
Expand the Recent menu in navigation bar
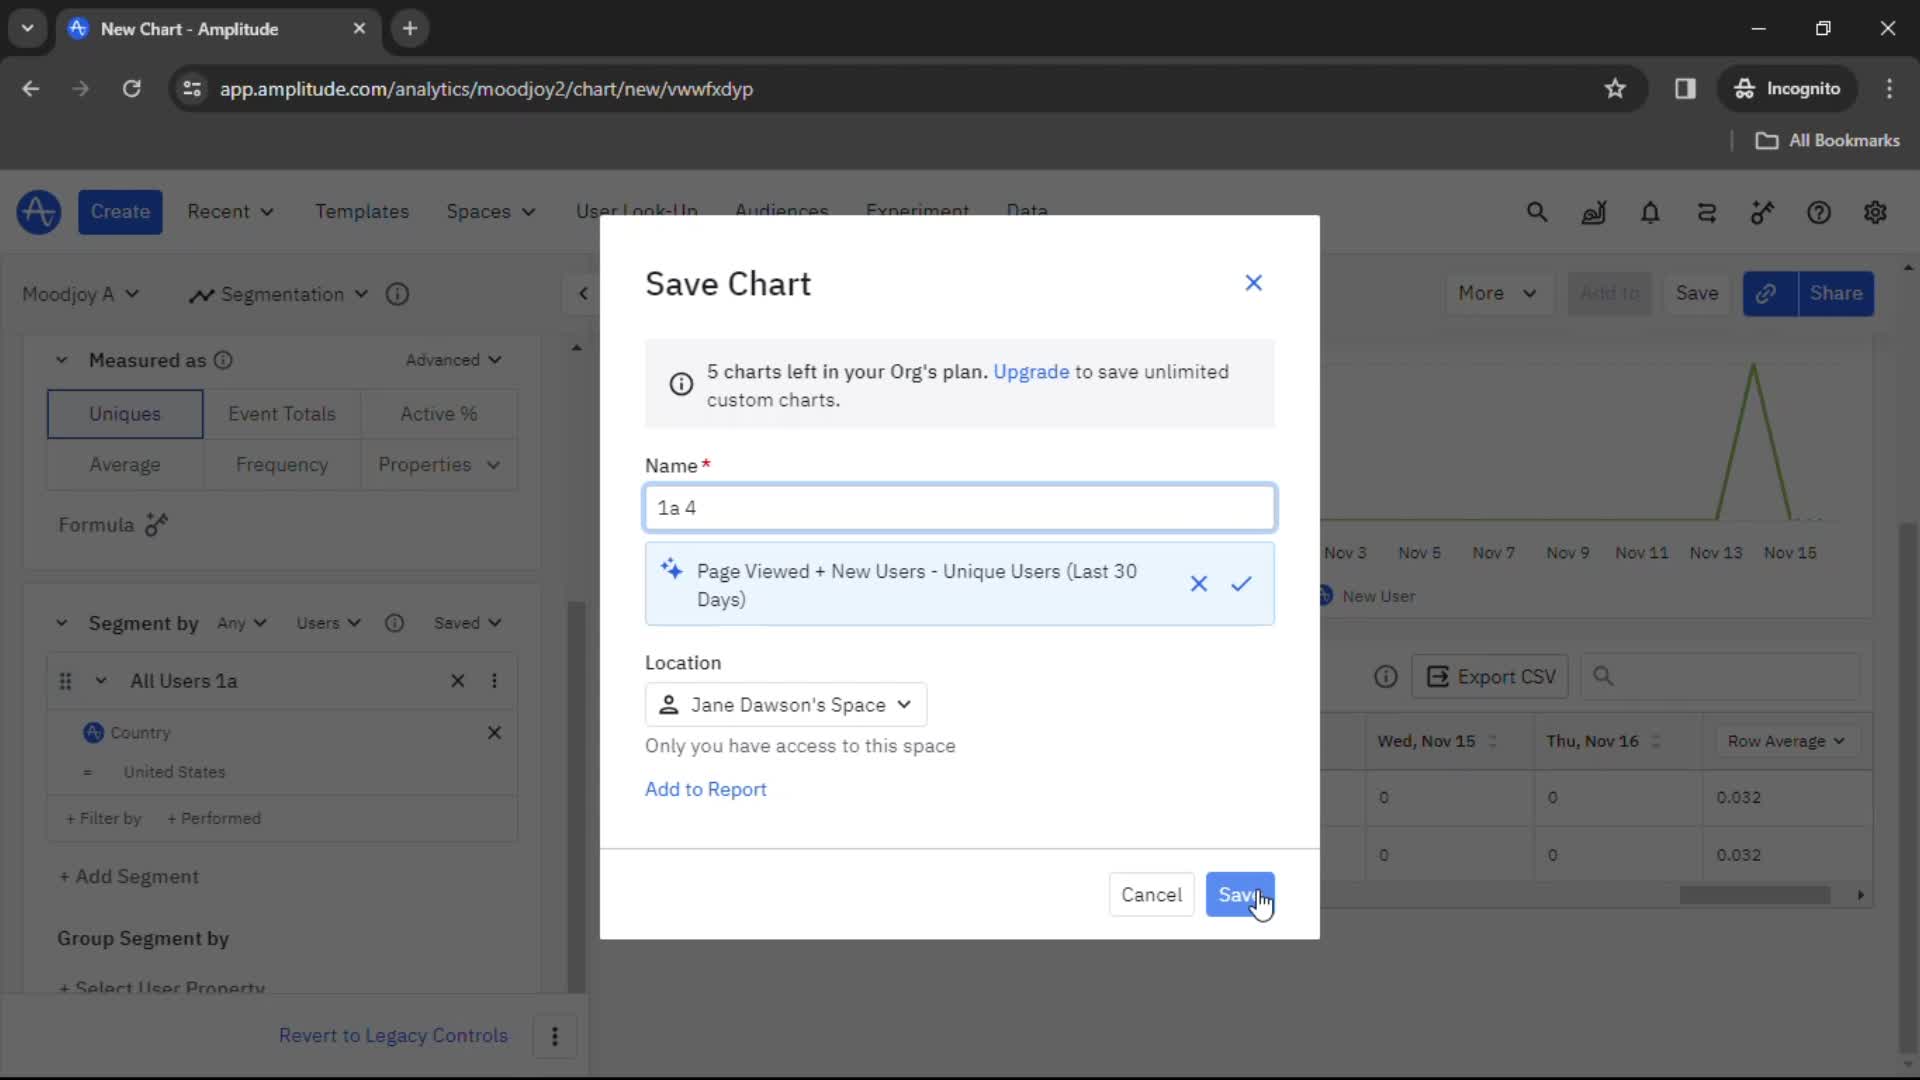pyautogui.click(x=231, y=211)
